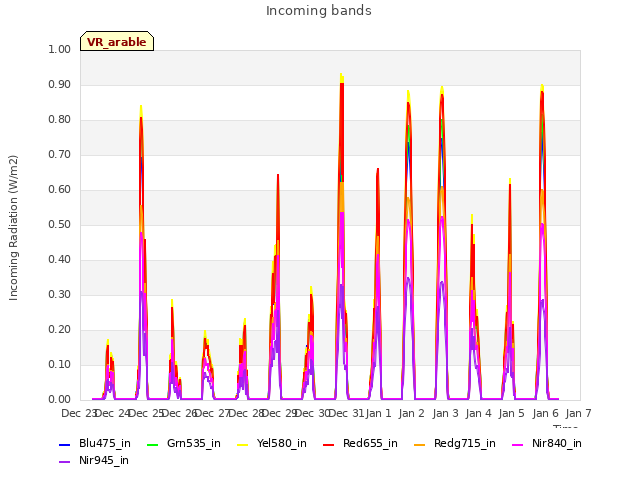Click the purple Nir945_in legend swatch

[65, 462]
